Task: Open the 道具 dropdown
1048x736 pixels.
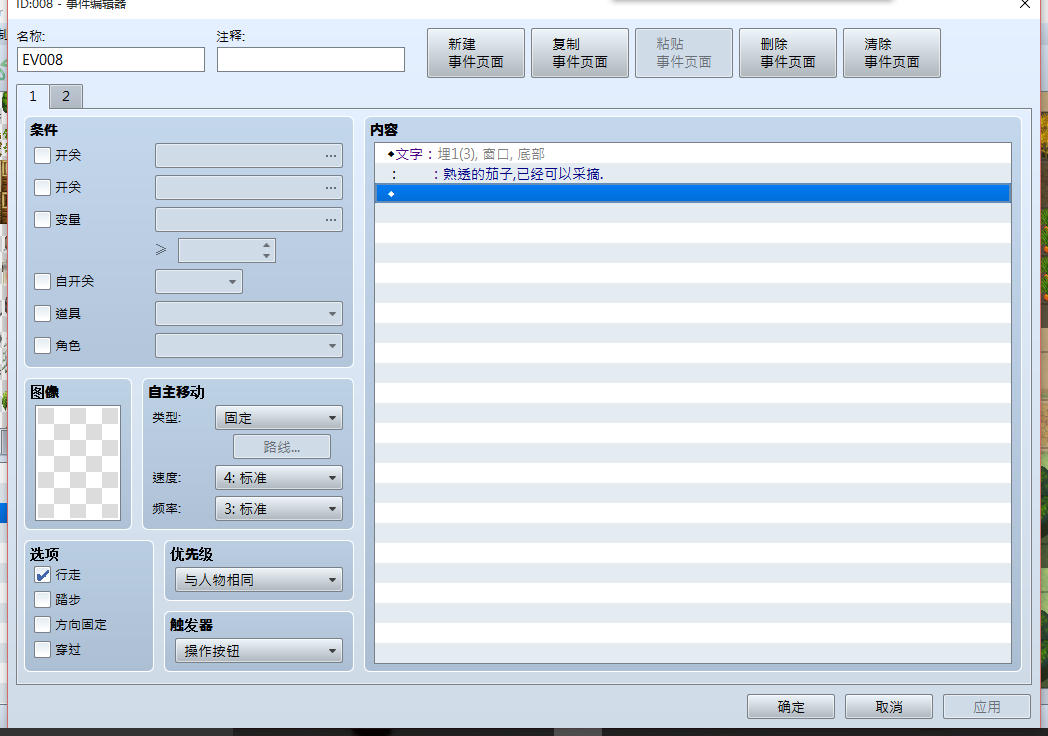Action: (x=249, y=314)
